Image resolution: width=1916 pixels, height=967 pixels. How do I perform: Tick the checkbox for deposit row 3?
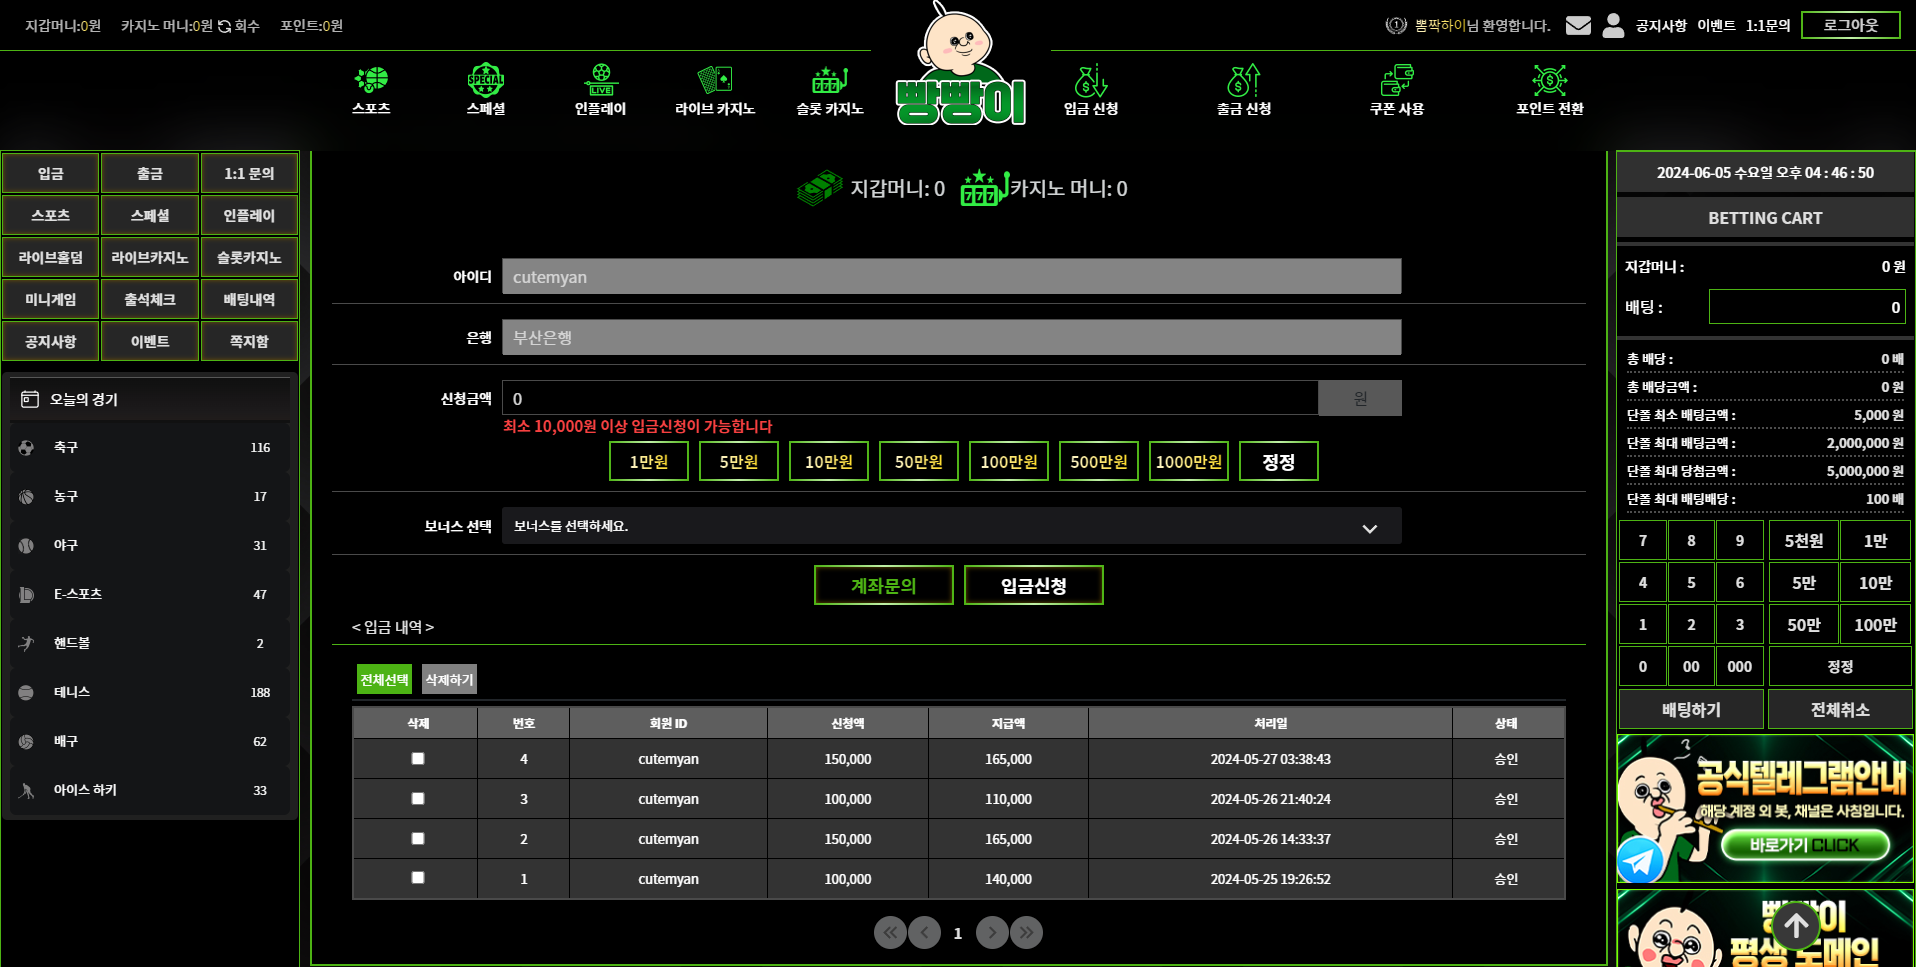pyautogui.click(x=418, y=799)
